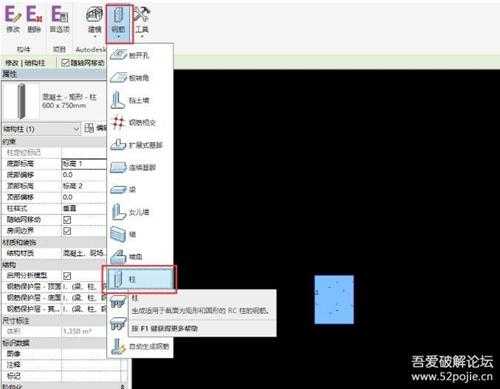This screenshot has height=389, width=500.
Task: Open the 钢筋 rebar dropdown button
Action: point(119,23)
